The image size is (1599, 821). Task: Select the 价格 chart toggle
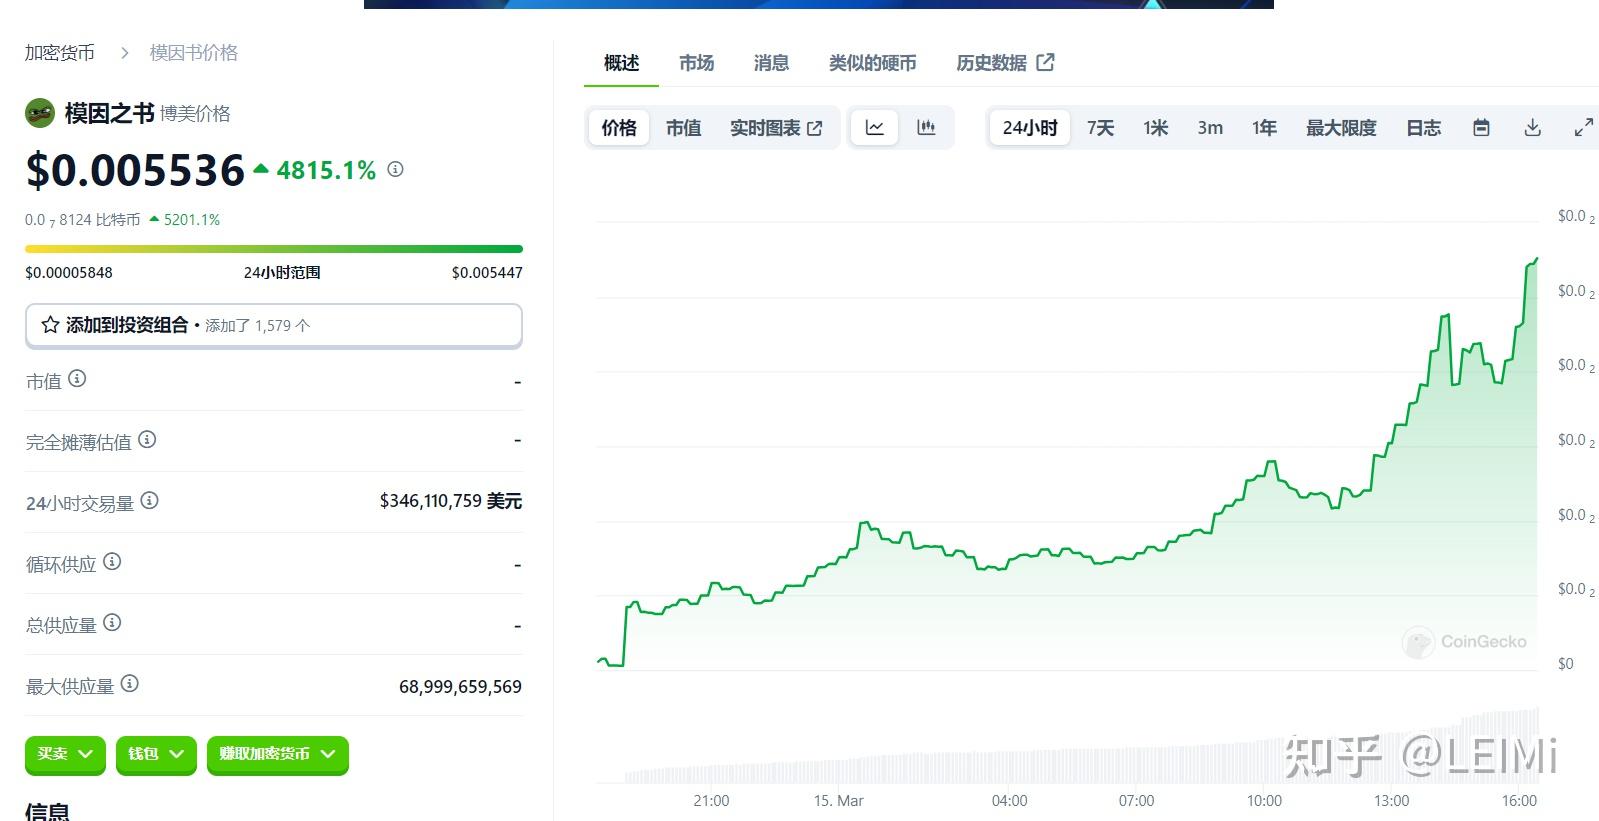[619, 128]
